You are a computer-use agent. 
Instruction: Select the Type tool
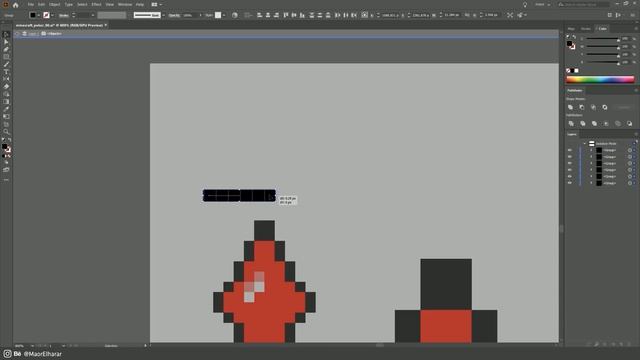click(x=6, y=72)
